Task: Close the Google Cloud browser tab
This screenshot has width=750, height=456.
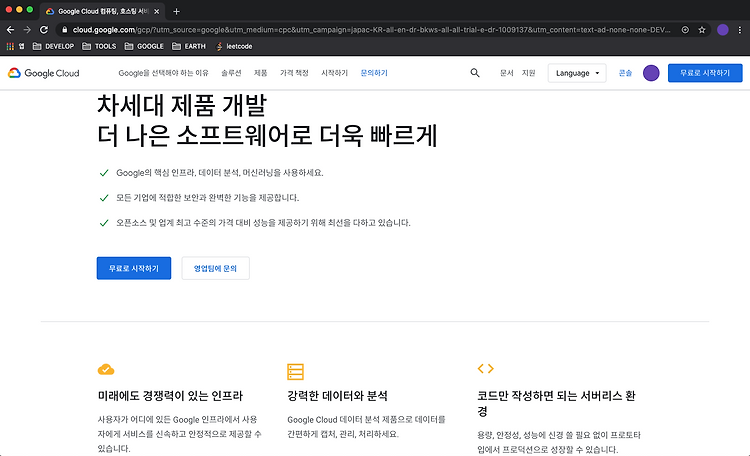Action: coord(156,11)
